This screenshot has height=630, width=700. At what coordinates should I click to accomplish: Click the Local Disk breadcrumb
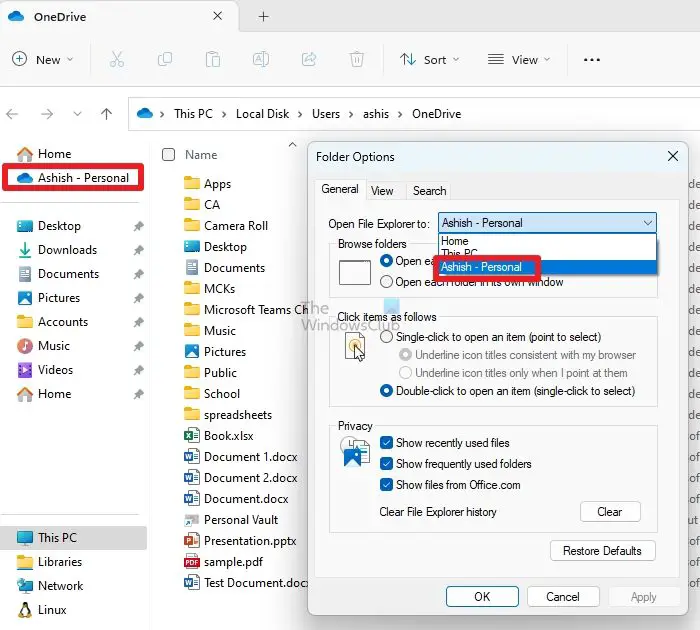click(x=262, y=114)
